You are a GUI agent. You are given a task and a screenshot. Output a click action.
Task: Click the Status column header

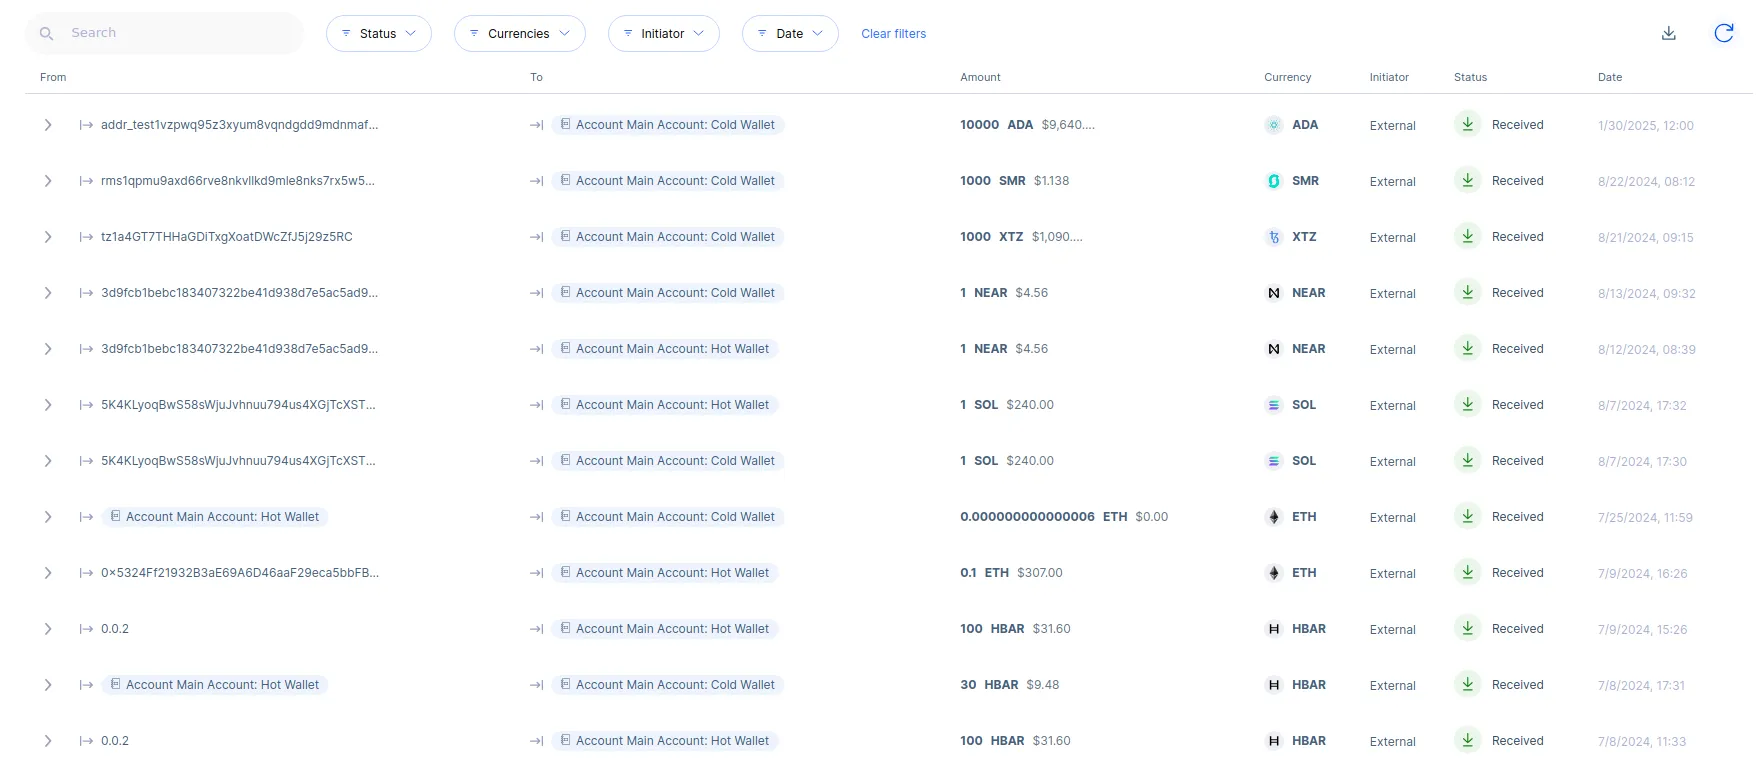click(x=1470, y=77)
